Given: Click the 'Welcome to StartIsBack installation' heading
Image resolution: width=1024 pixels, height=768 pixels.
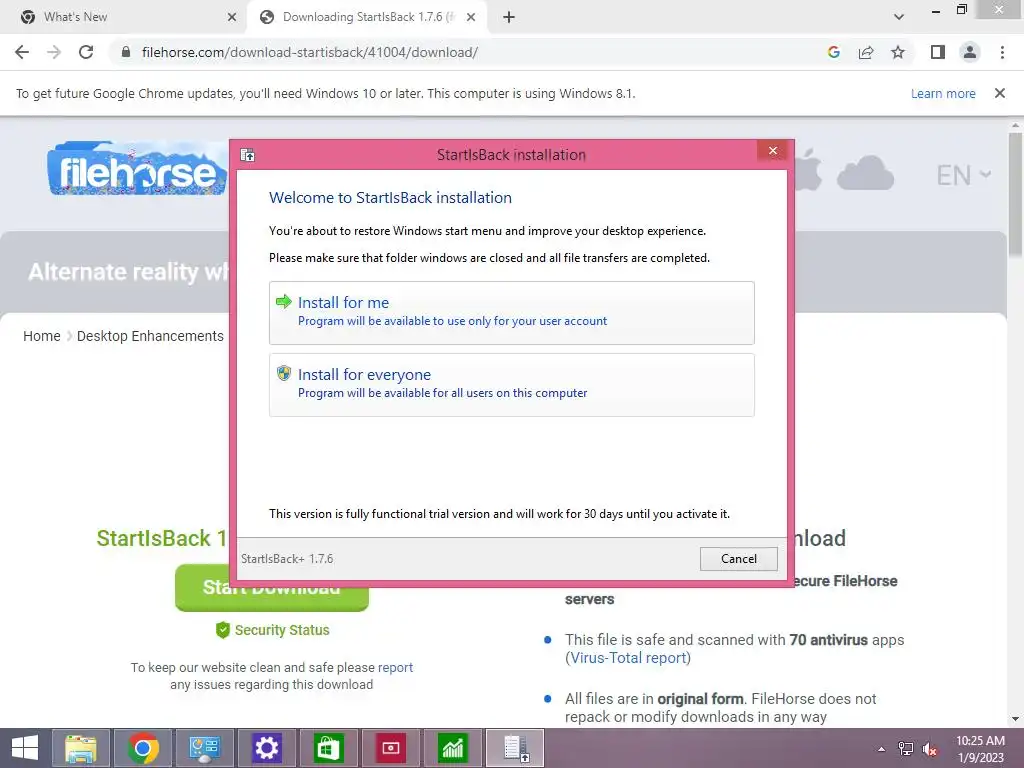Looking at the screenshot, I should coord(391,198).
